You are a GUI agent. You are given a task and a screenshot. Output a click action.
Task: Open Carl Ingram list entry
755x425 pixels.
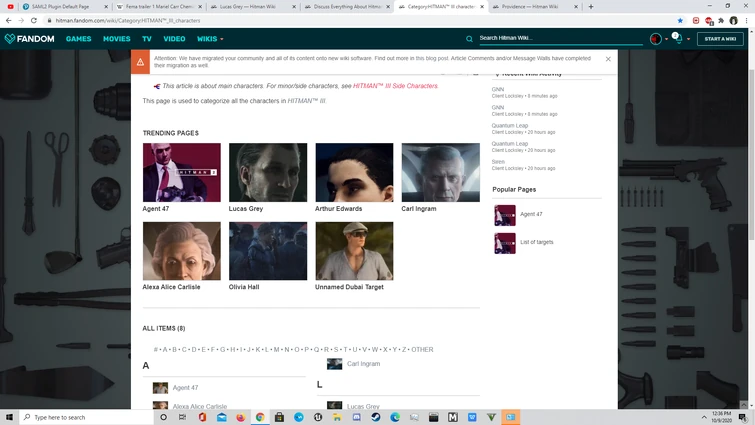[363, 364]
